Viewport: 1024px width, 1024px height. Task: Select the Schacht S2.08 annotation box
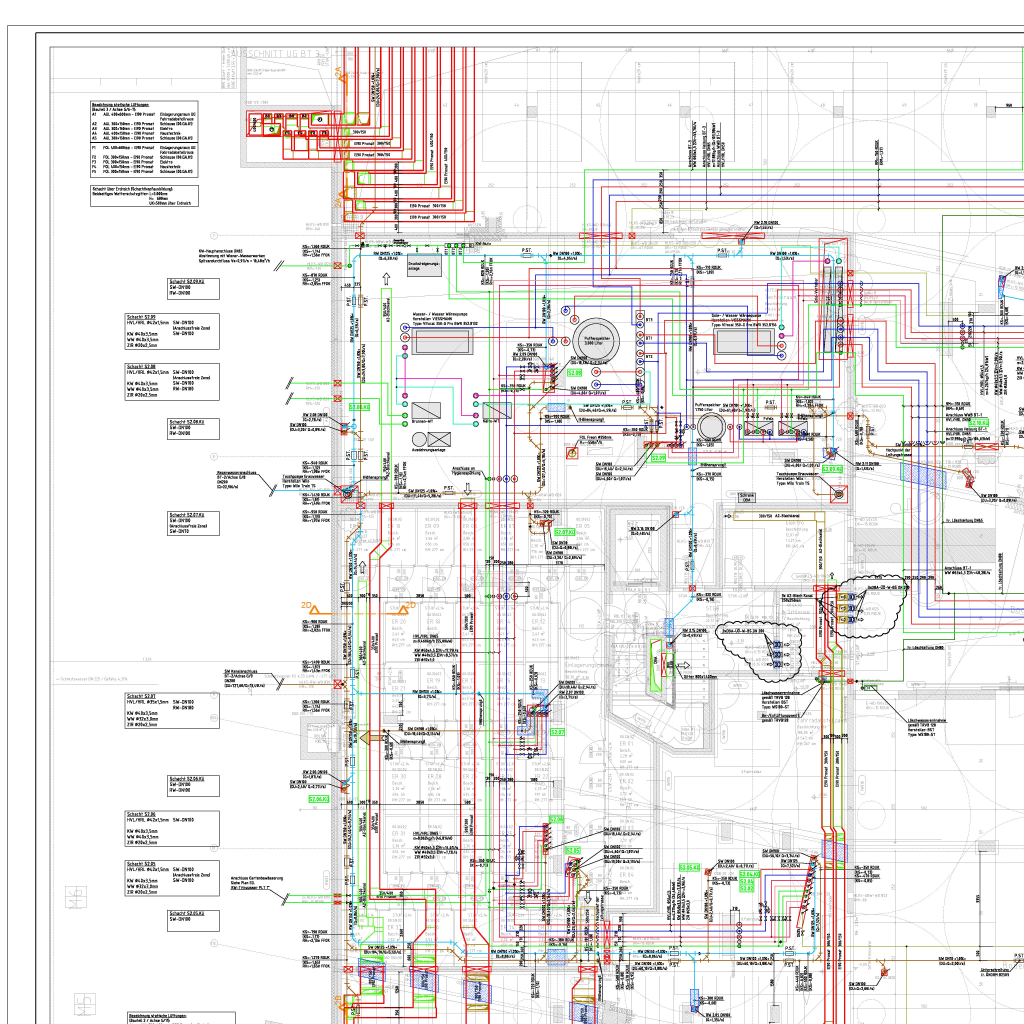pyautogui.click(x=170, y=383)
